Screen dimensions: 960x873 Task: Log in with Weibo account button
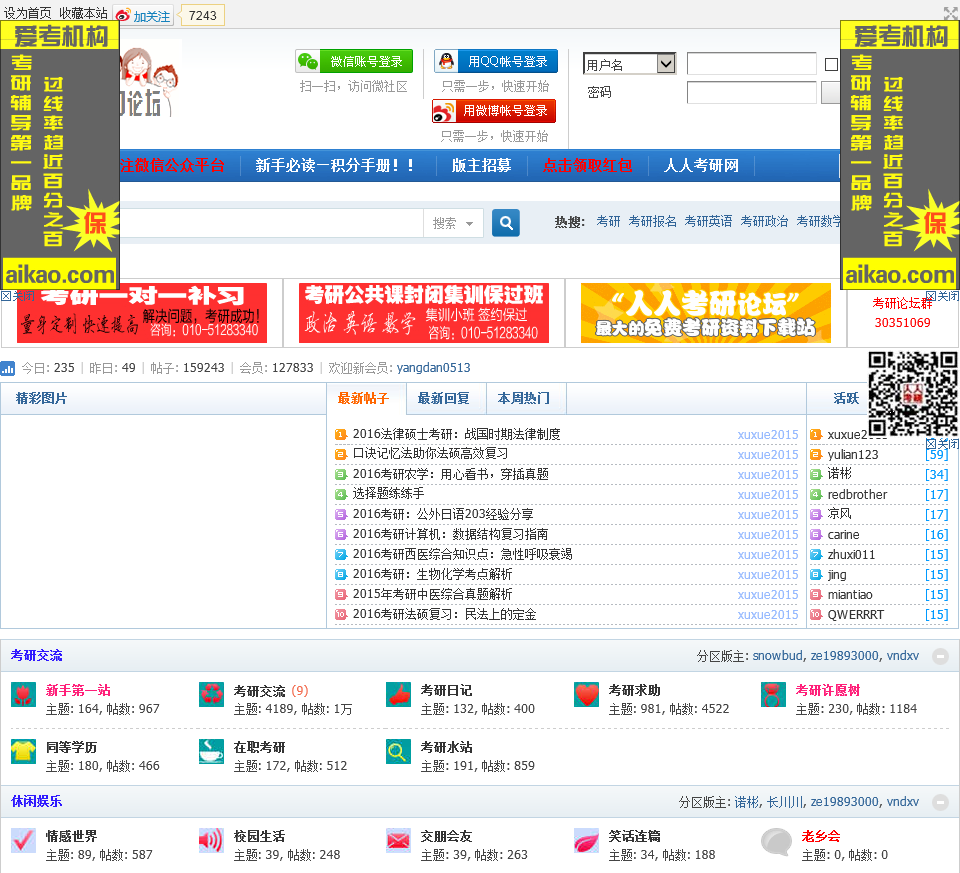coord(494,111)
